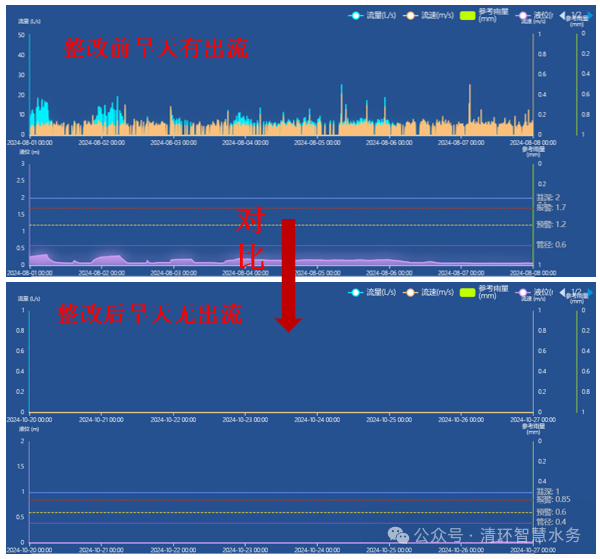Image resolution: width=600 pixels, height=559 pixels.
Task: Select the 报警: 1.7 threshold label
Action: coord(553,207)
